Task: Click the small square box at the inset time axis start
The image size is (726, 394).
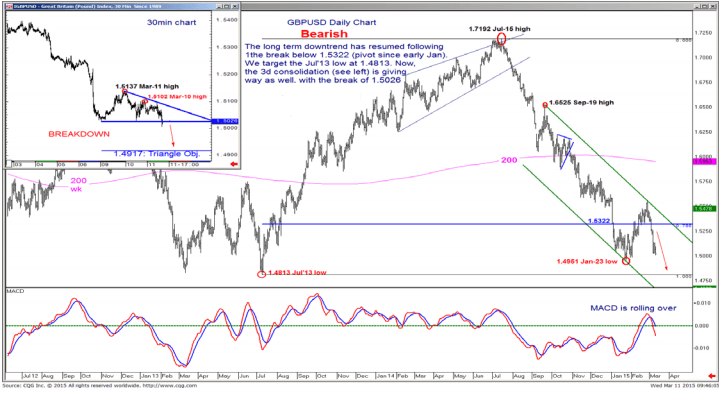Action: (9, 164)
